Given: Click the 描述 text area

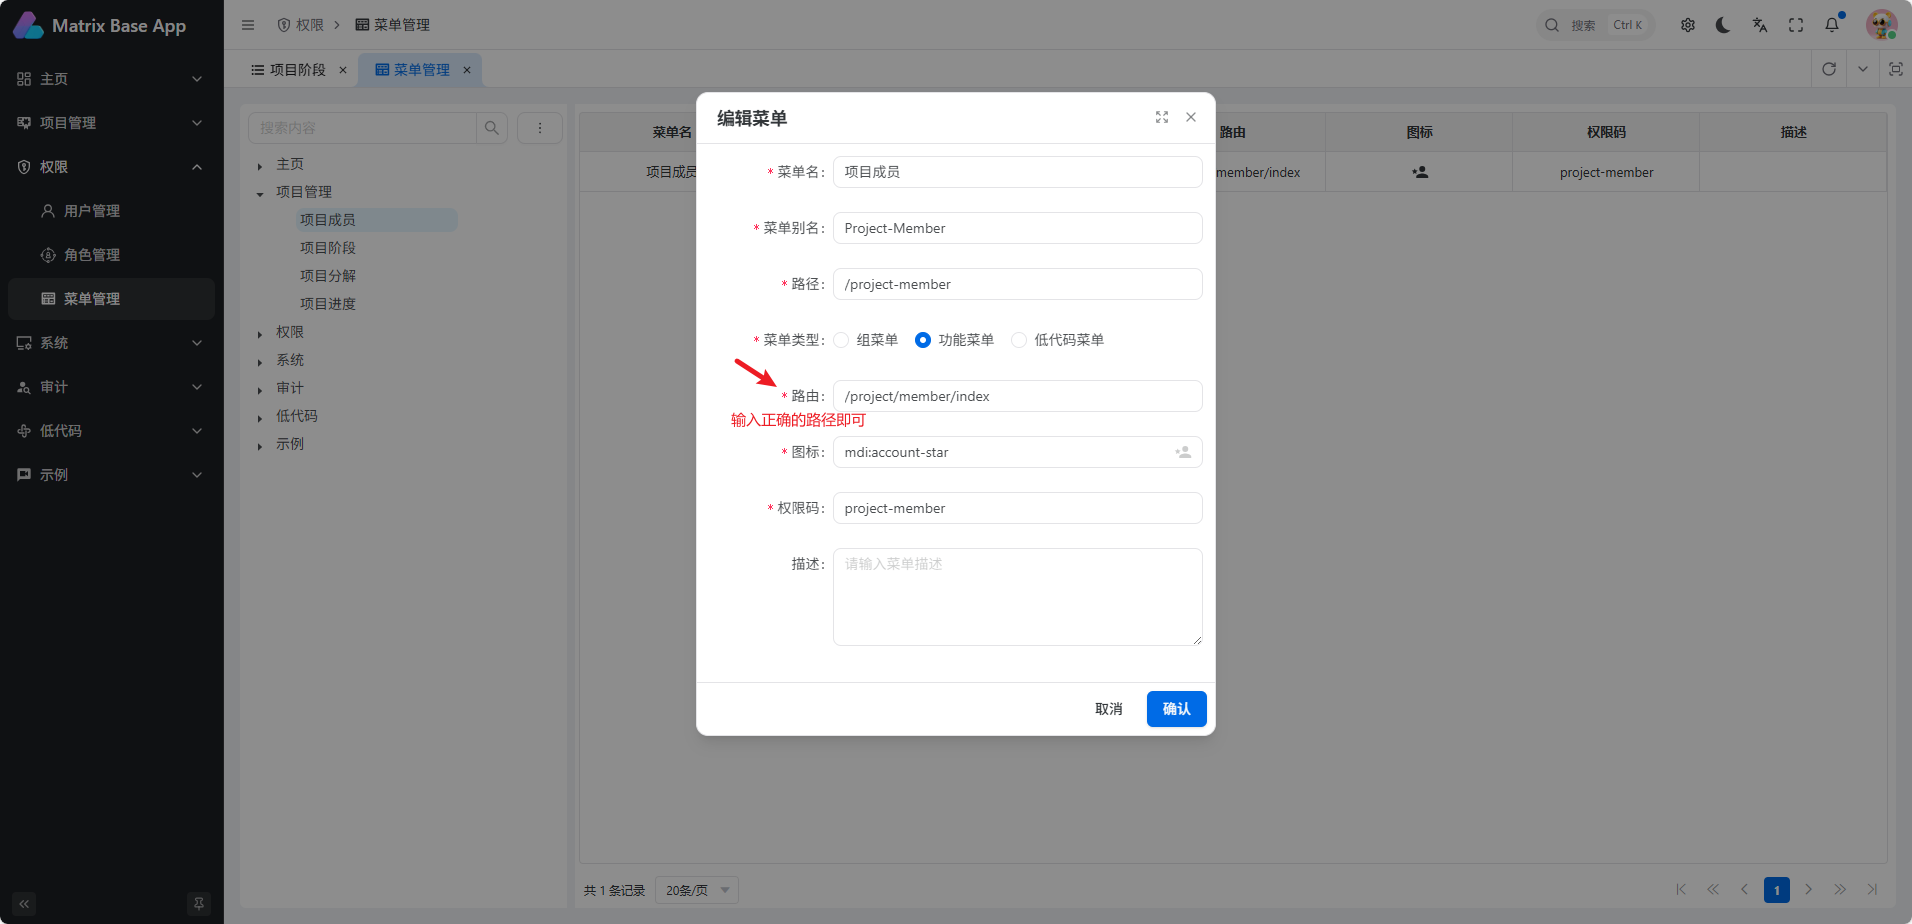Looking at the screenshot, I should coord(1017,597).
